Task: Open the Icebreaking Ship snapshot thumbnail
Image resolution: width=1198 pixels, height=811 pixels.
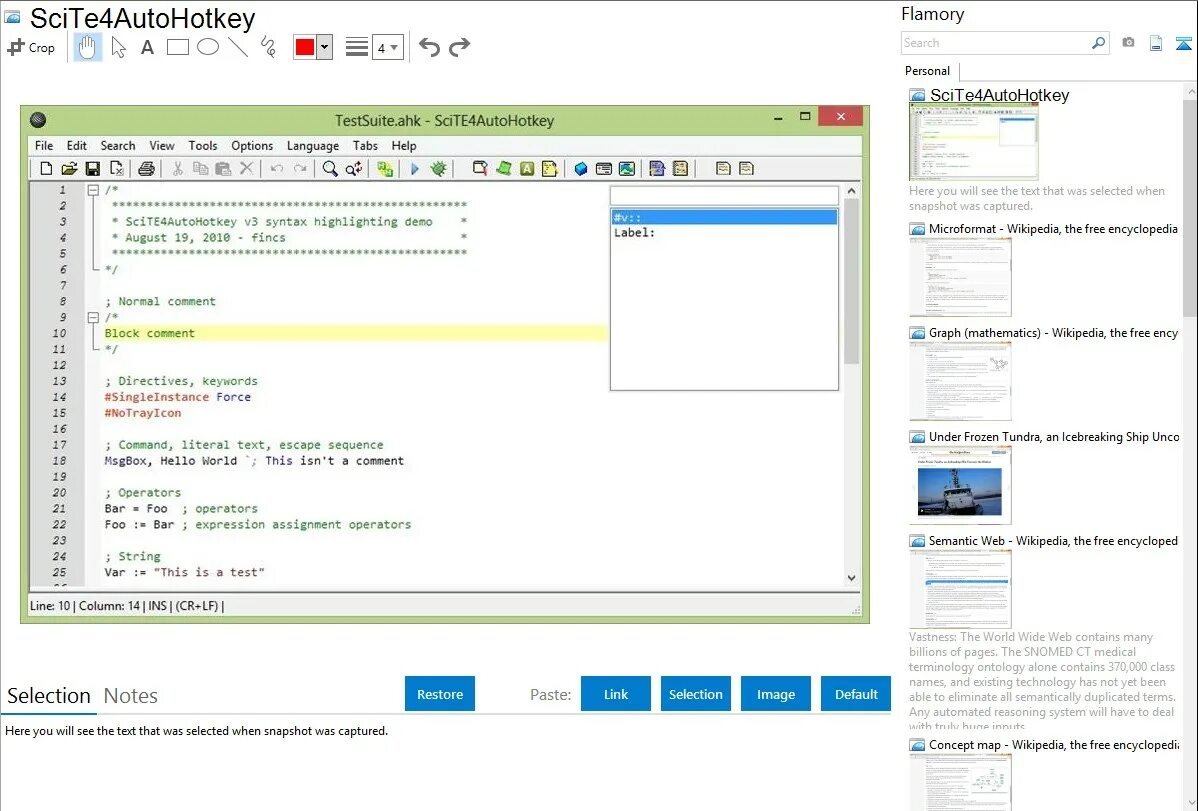Action: (x=960, y=485)
